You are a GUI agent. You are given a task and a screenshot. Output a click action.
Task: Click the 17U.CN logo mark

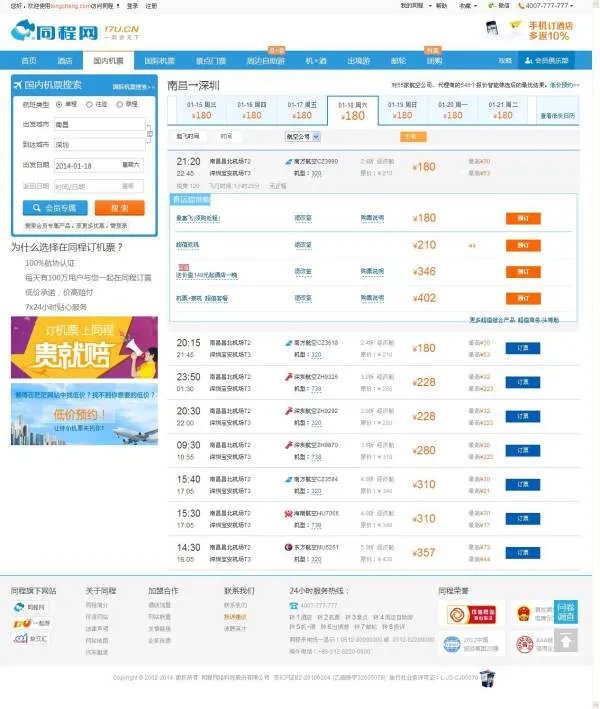(121, 32)
